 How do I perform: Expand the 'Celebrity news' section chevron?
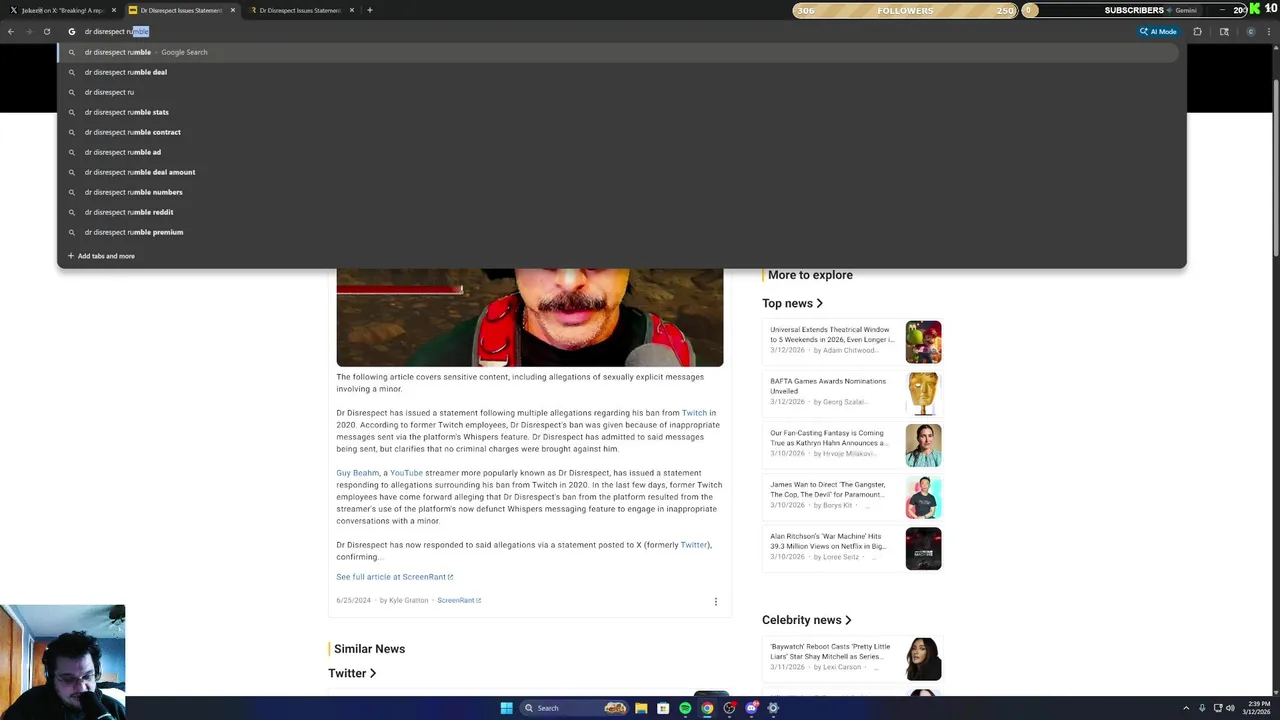click(849, 620)
